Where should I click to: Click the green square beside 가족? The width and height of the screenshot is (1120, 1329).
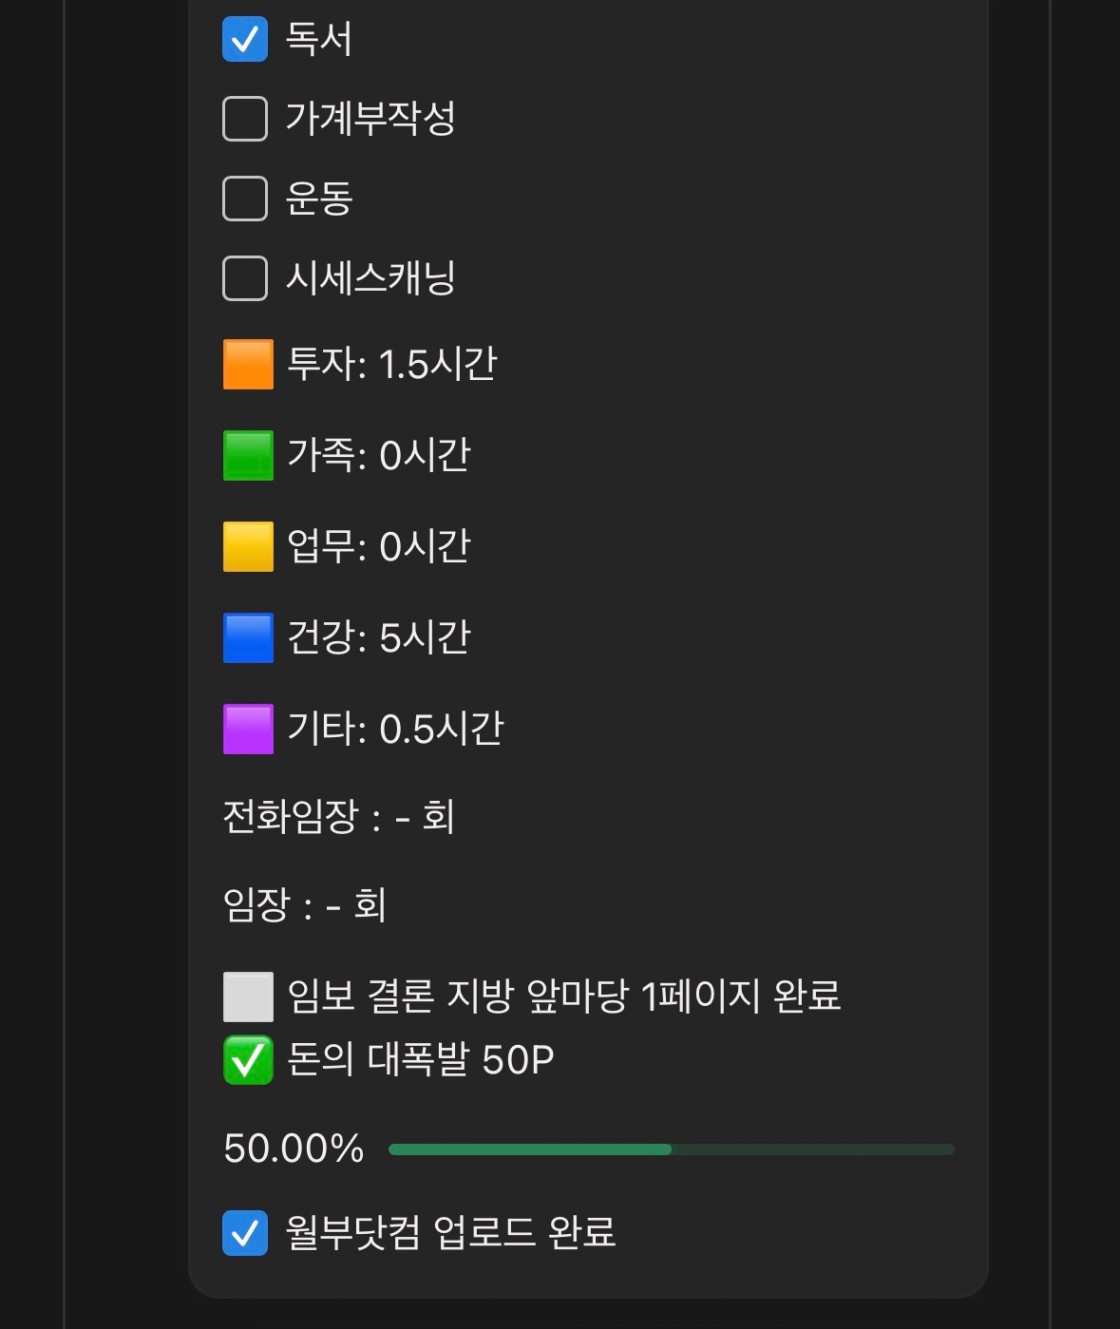tap(248, 455)
